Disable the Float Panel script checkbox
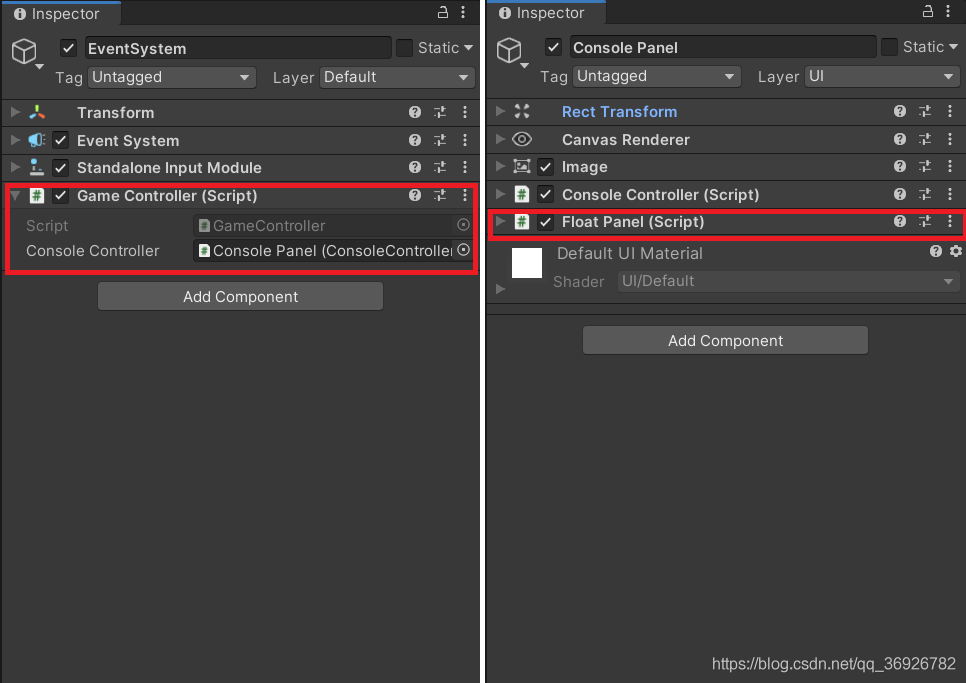This screenshot has height=683, width=966. pyautogui.click(x=545, y=222)
